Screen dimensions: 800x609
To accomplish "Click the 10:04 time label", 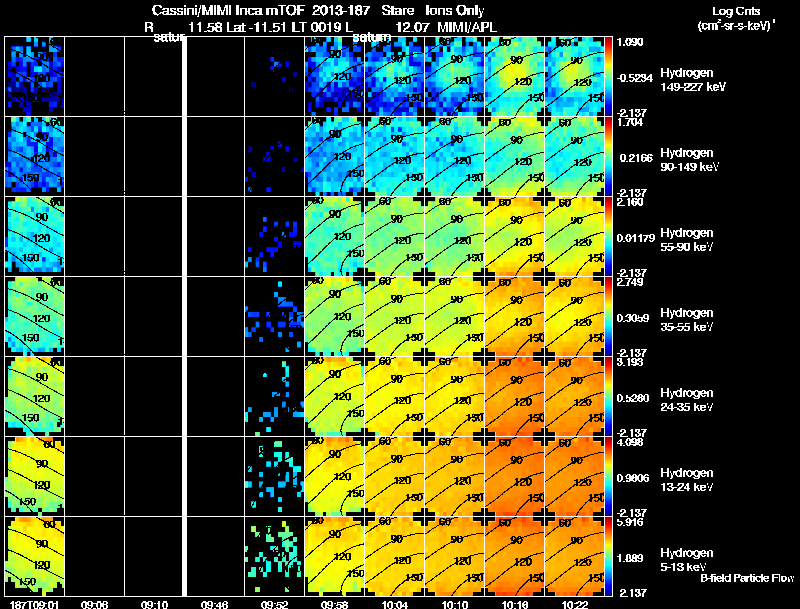I will [394, 604].
